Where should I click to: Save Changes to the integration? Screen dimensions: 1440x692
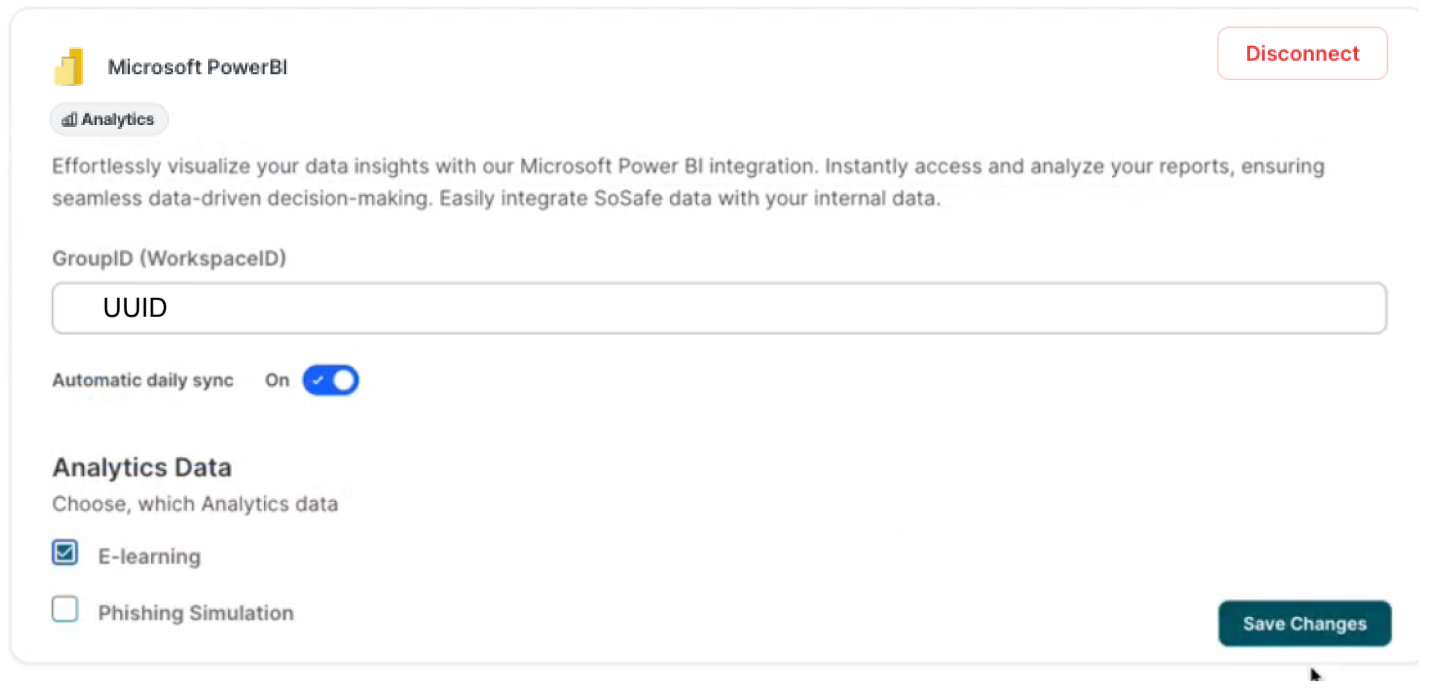[1304, 624]
